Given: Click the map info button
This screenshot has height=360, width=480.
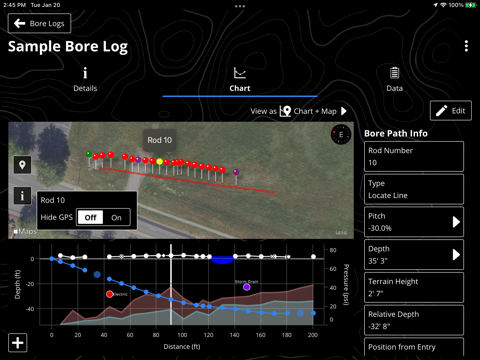Looking at the screenshot, I should click(22, 195).
